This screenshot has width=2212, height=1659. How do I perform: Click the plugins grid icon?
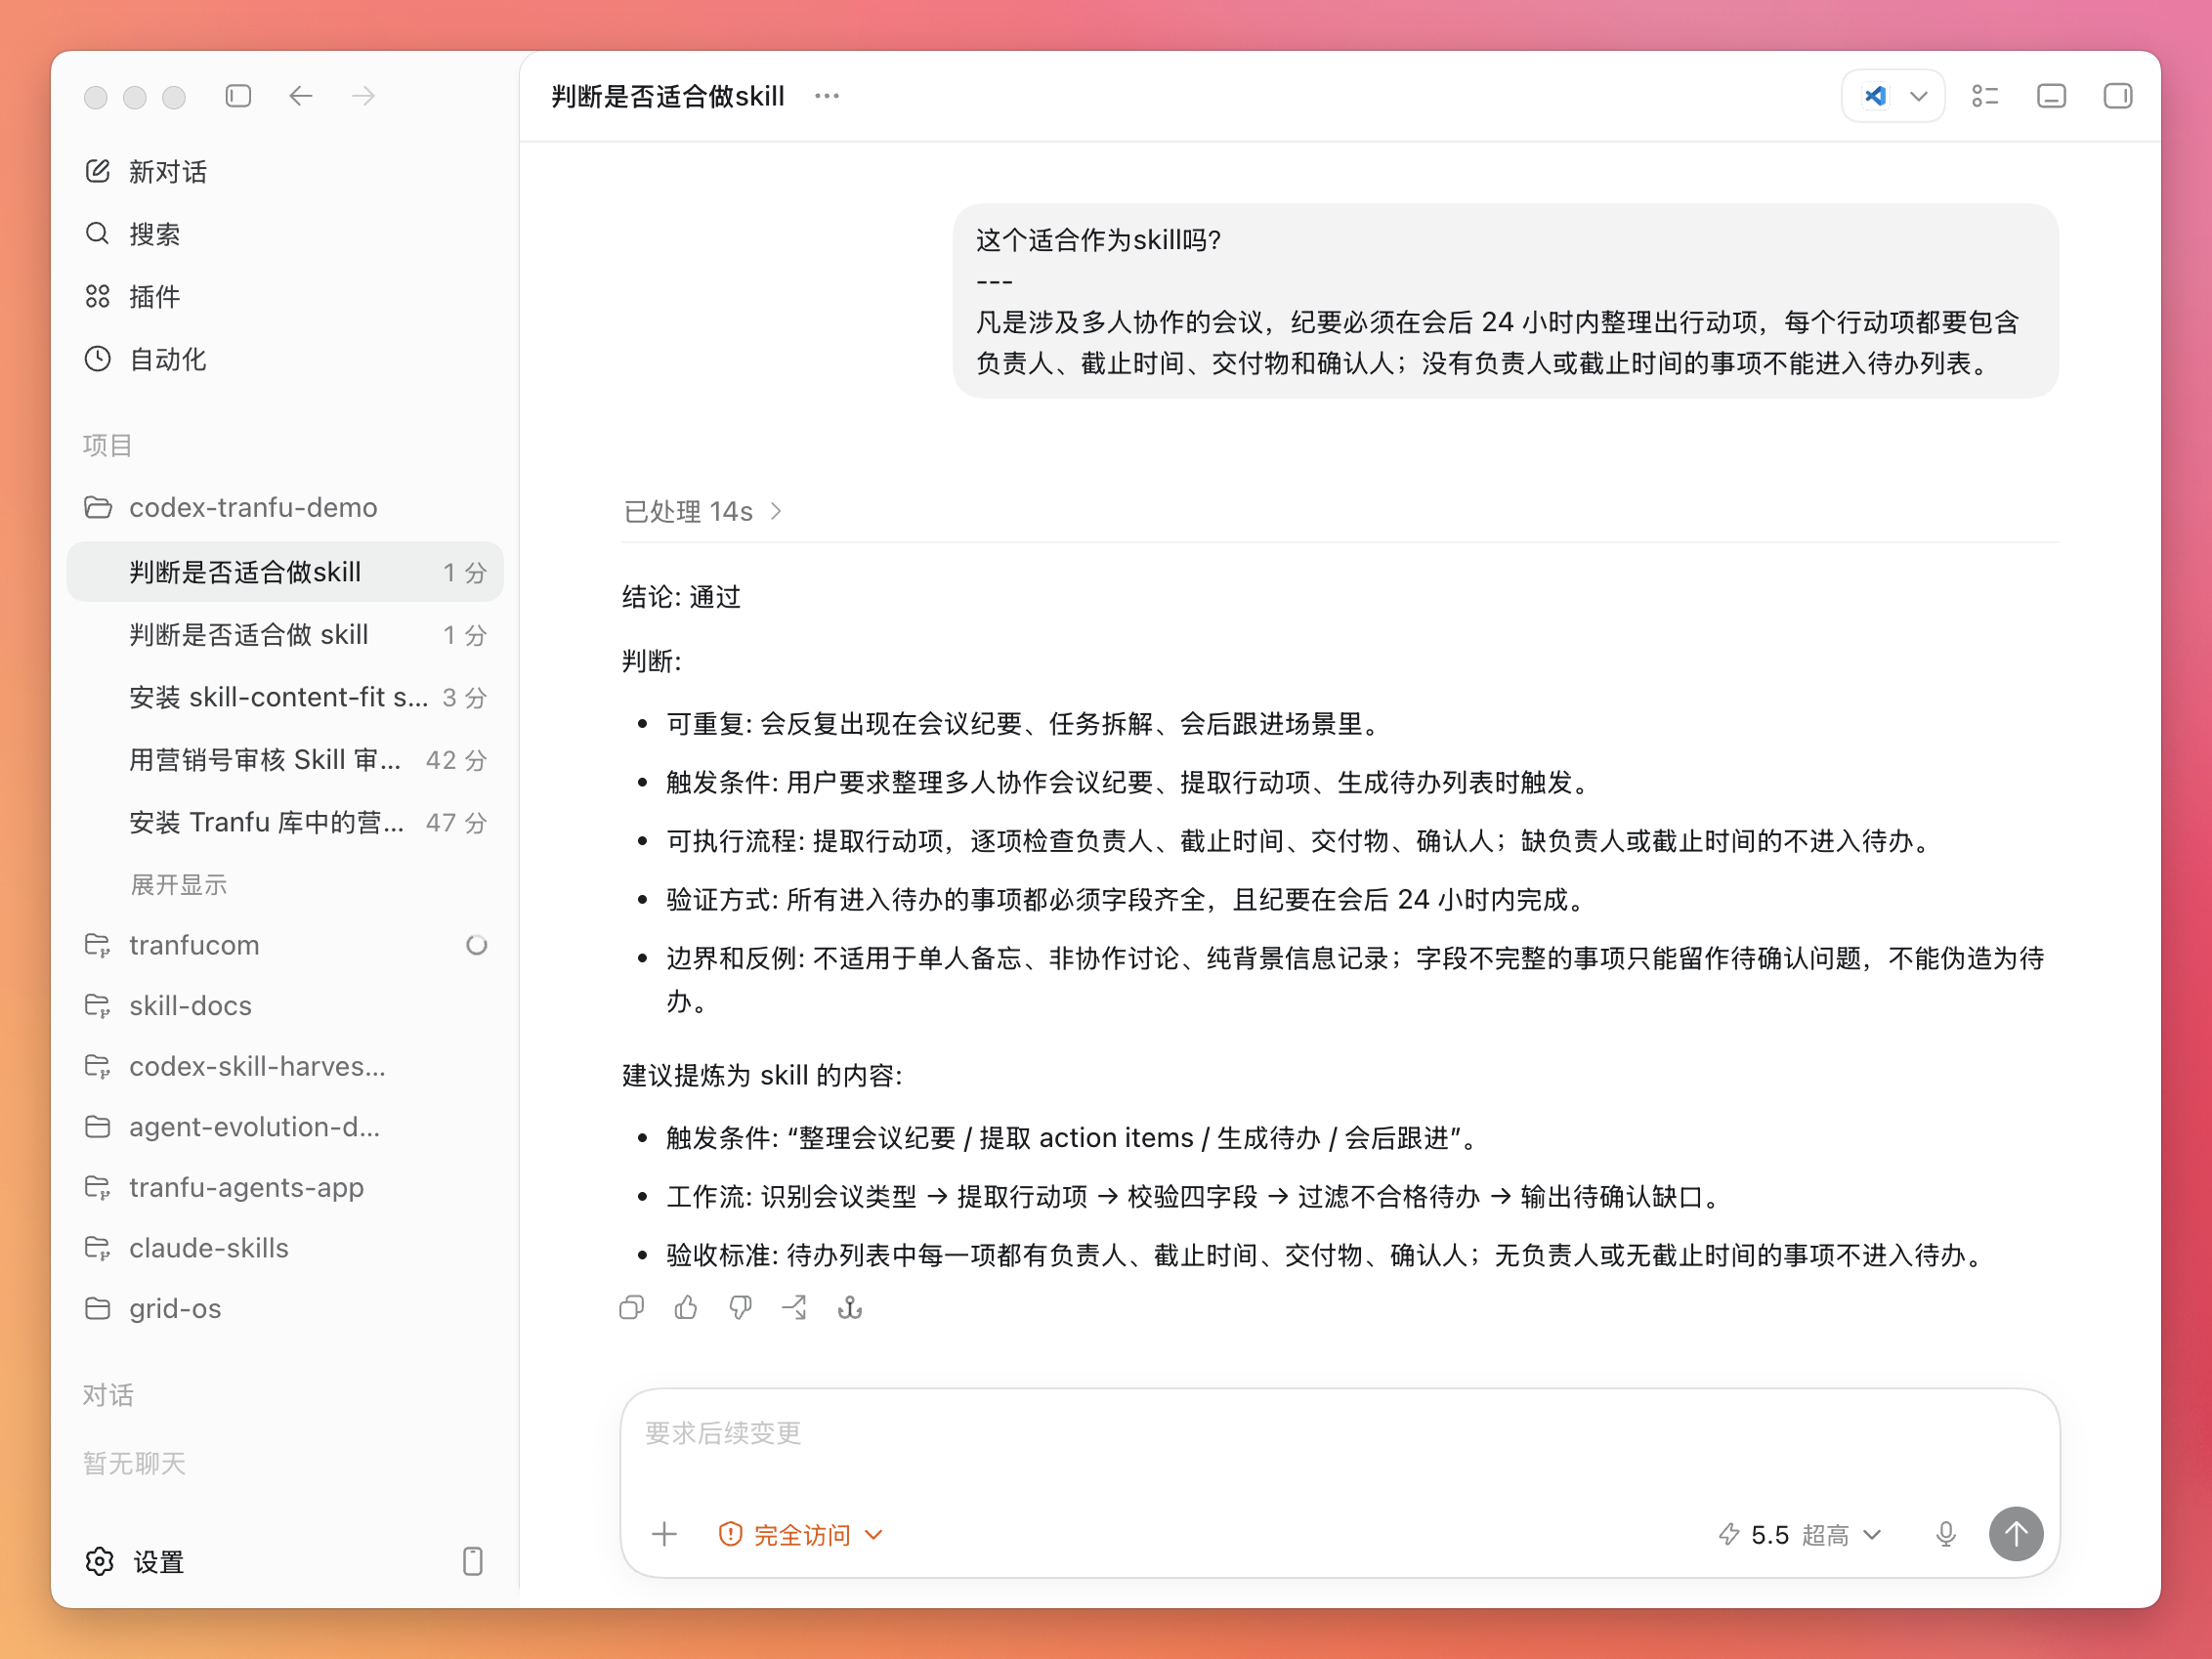(98, 297)
